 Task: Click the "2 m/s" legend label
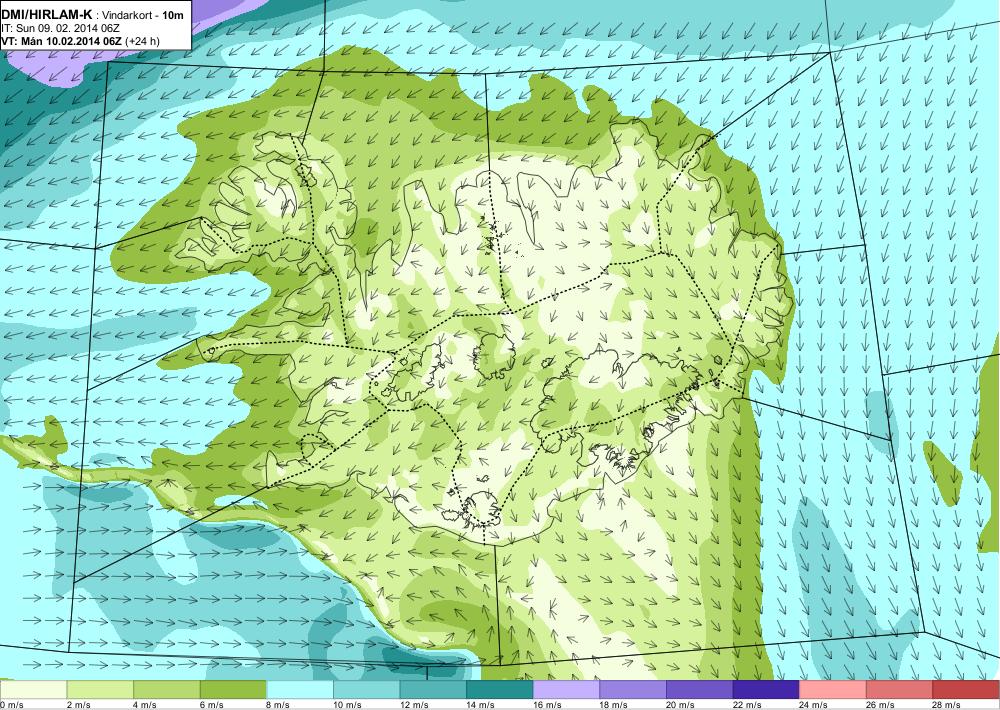78,705
